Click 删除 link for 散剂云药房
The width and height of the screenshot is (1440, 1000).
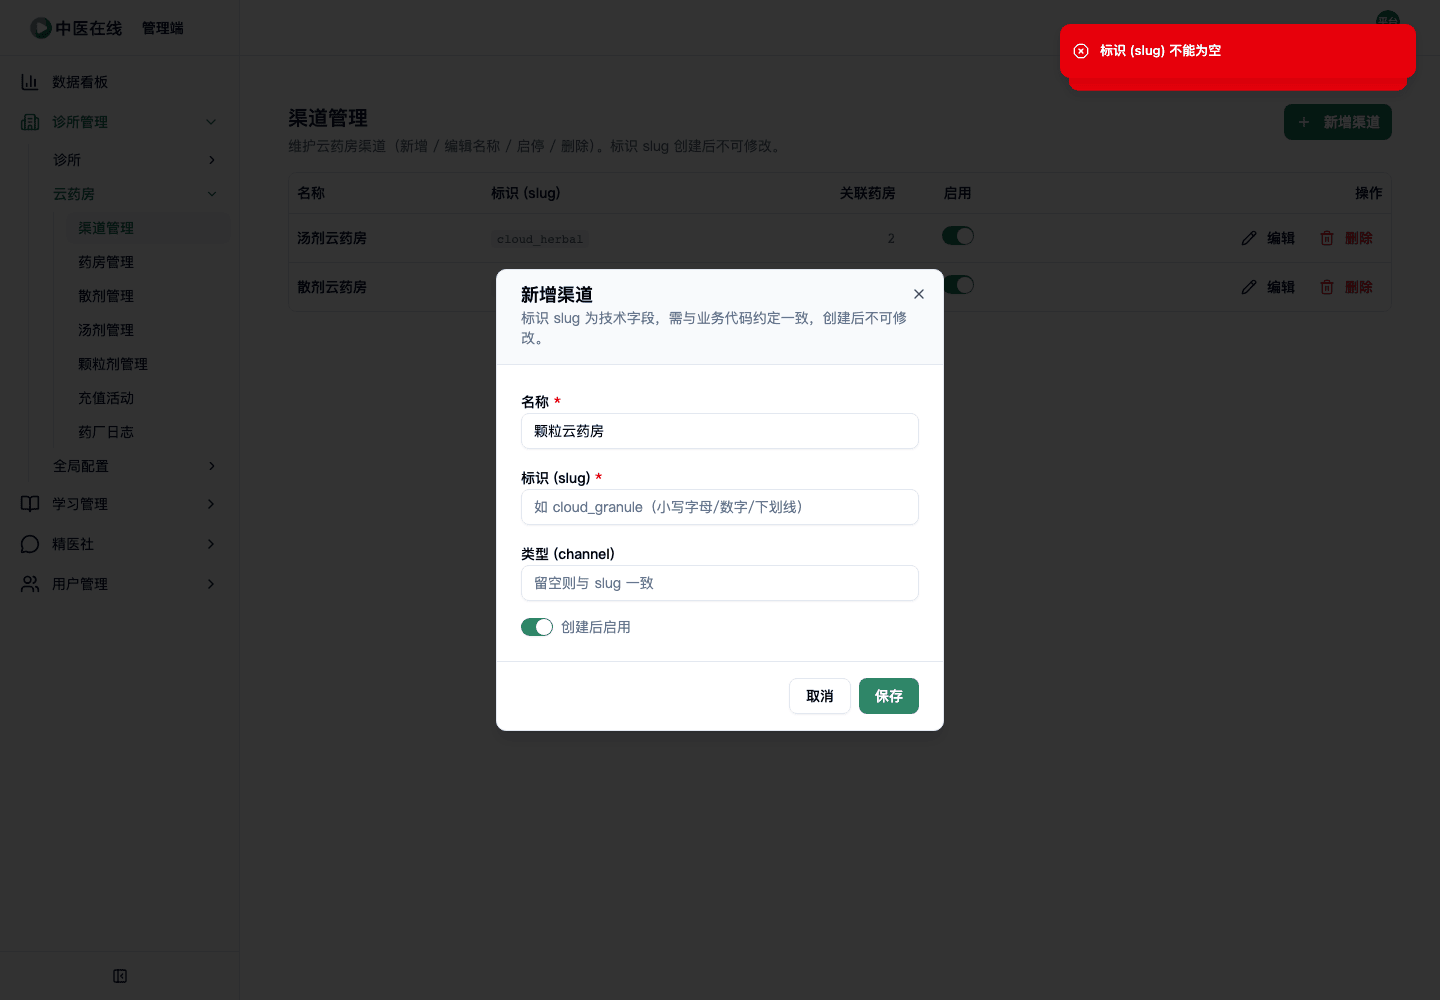click(x=1359, y=287)
